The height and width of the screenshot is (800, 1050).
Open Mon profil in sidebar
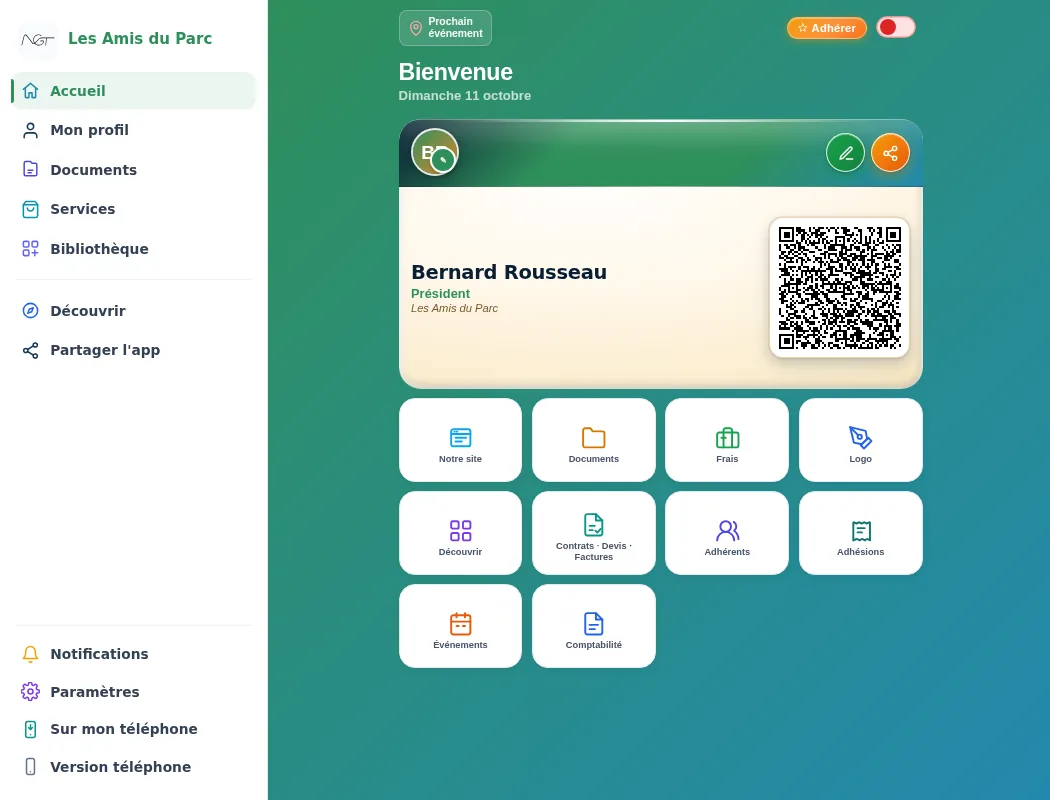134,130
